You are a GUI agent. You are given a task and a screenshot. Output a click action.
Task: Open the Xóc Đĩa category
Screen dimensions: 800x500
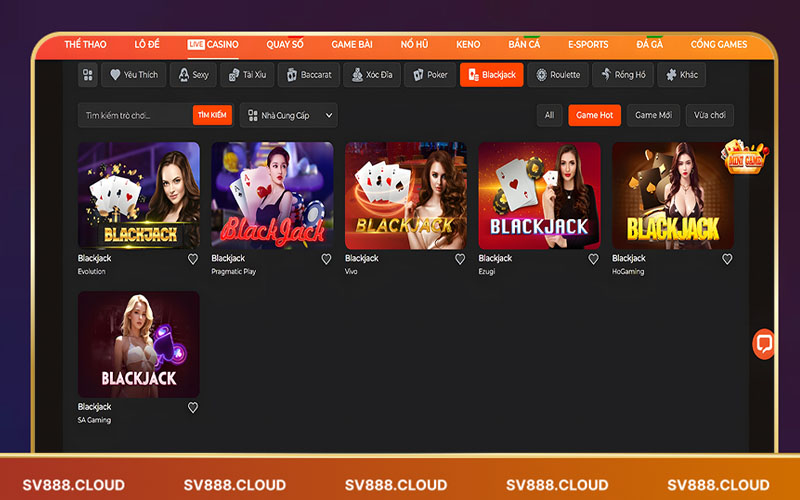coord(372,75)
